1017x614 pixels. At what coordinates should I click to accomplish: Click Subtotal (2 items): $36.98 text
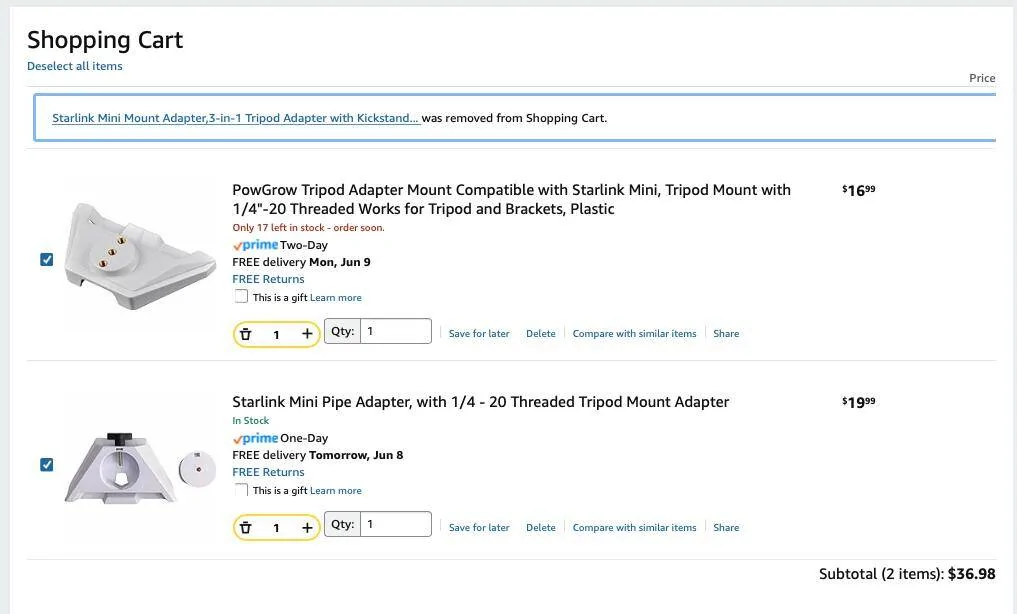[x=907, y=574]
